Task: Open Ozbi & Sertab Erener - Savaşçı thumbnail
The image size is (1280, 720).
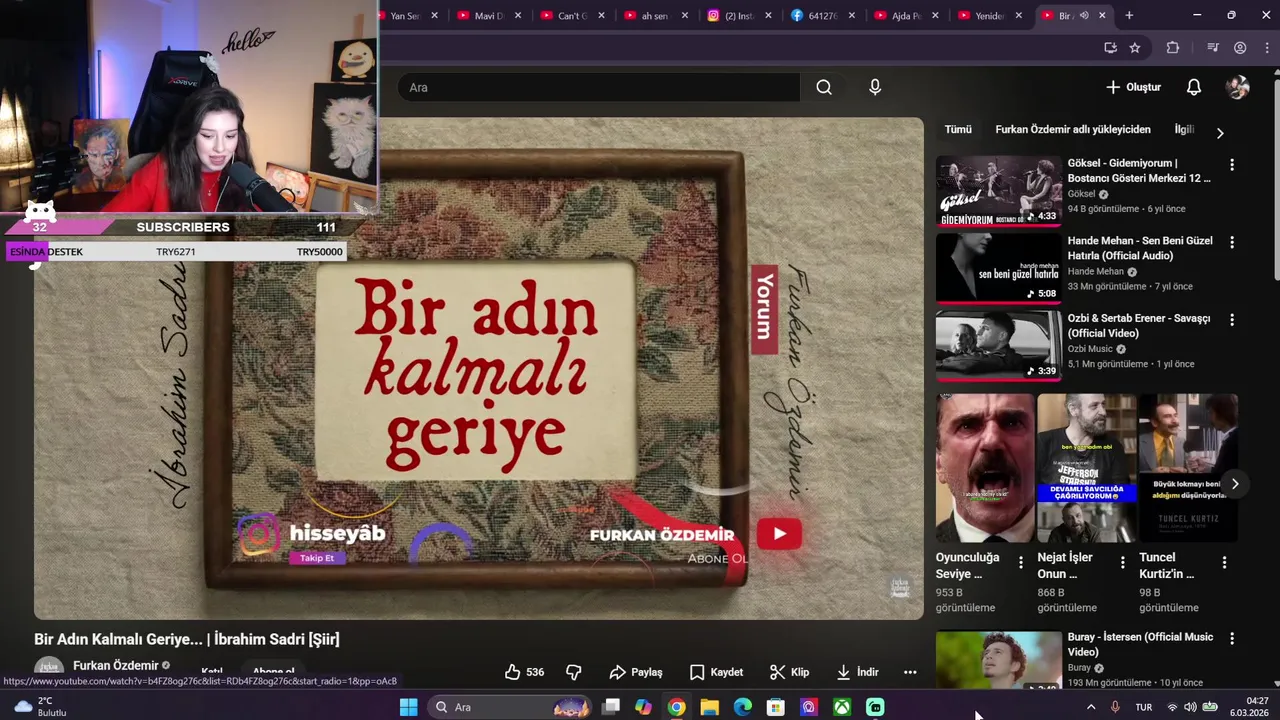Action: [998, 345]
